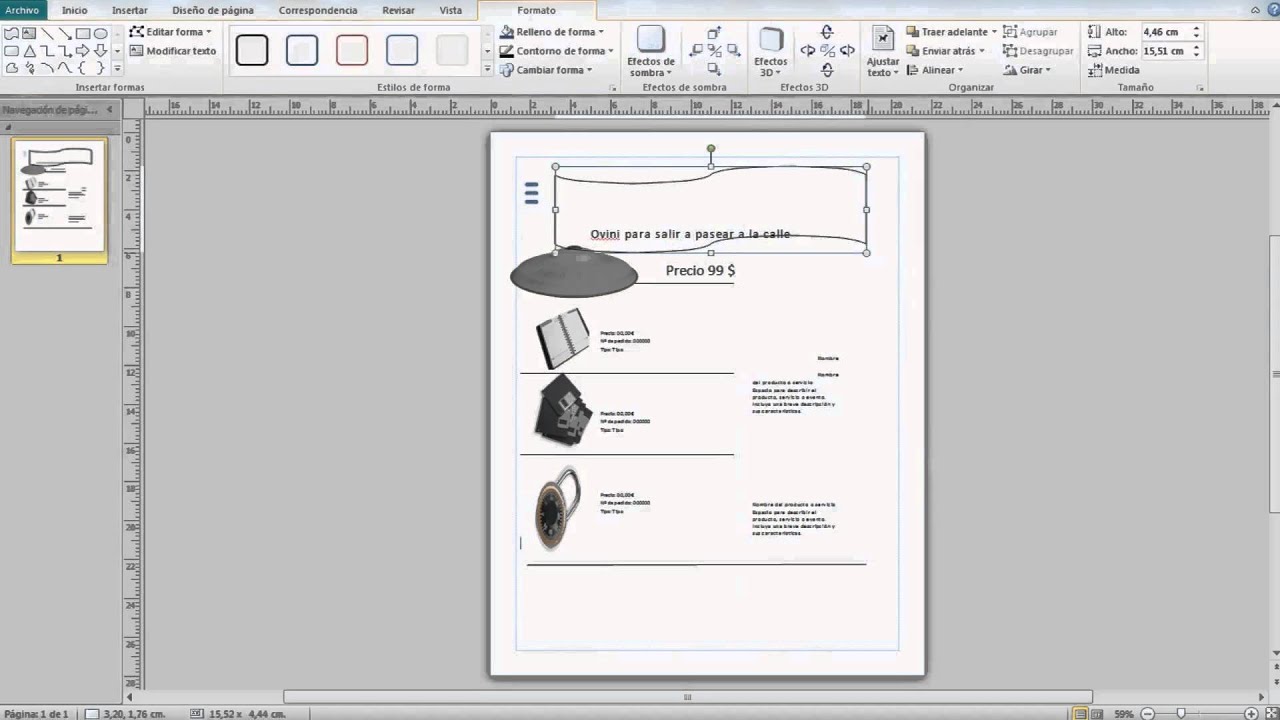The width and height of the screenshot is (1280, 720).
Task: Select the right brace shape
Action: pyautogui.click(x=100, y=68)
